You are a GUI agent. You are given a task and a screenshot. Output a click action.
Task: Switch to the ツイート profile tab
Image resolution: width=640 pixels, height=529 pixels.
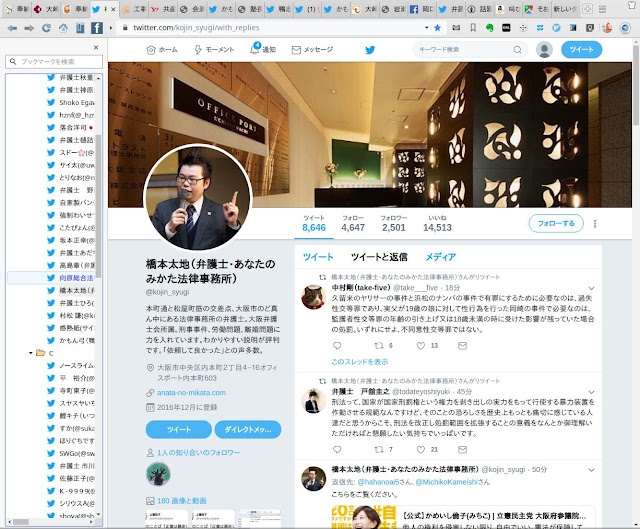pyautogui.click(x=318, y=257)
